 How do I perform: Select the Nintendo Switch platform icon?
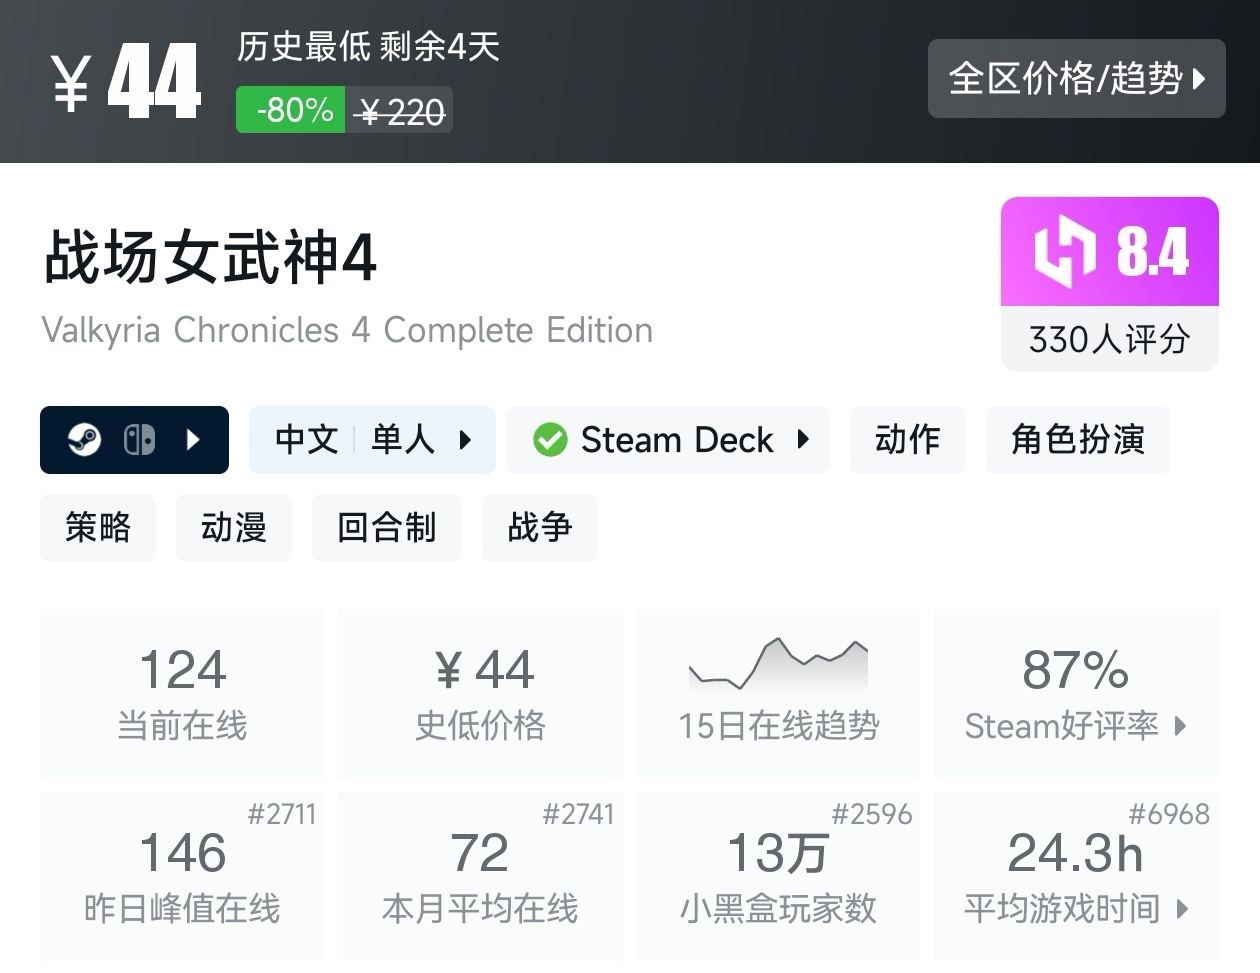coord(140,440)
